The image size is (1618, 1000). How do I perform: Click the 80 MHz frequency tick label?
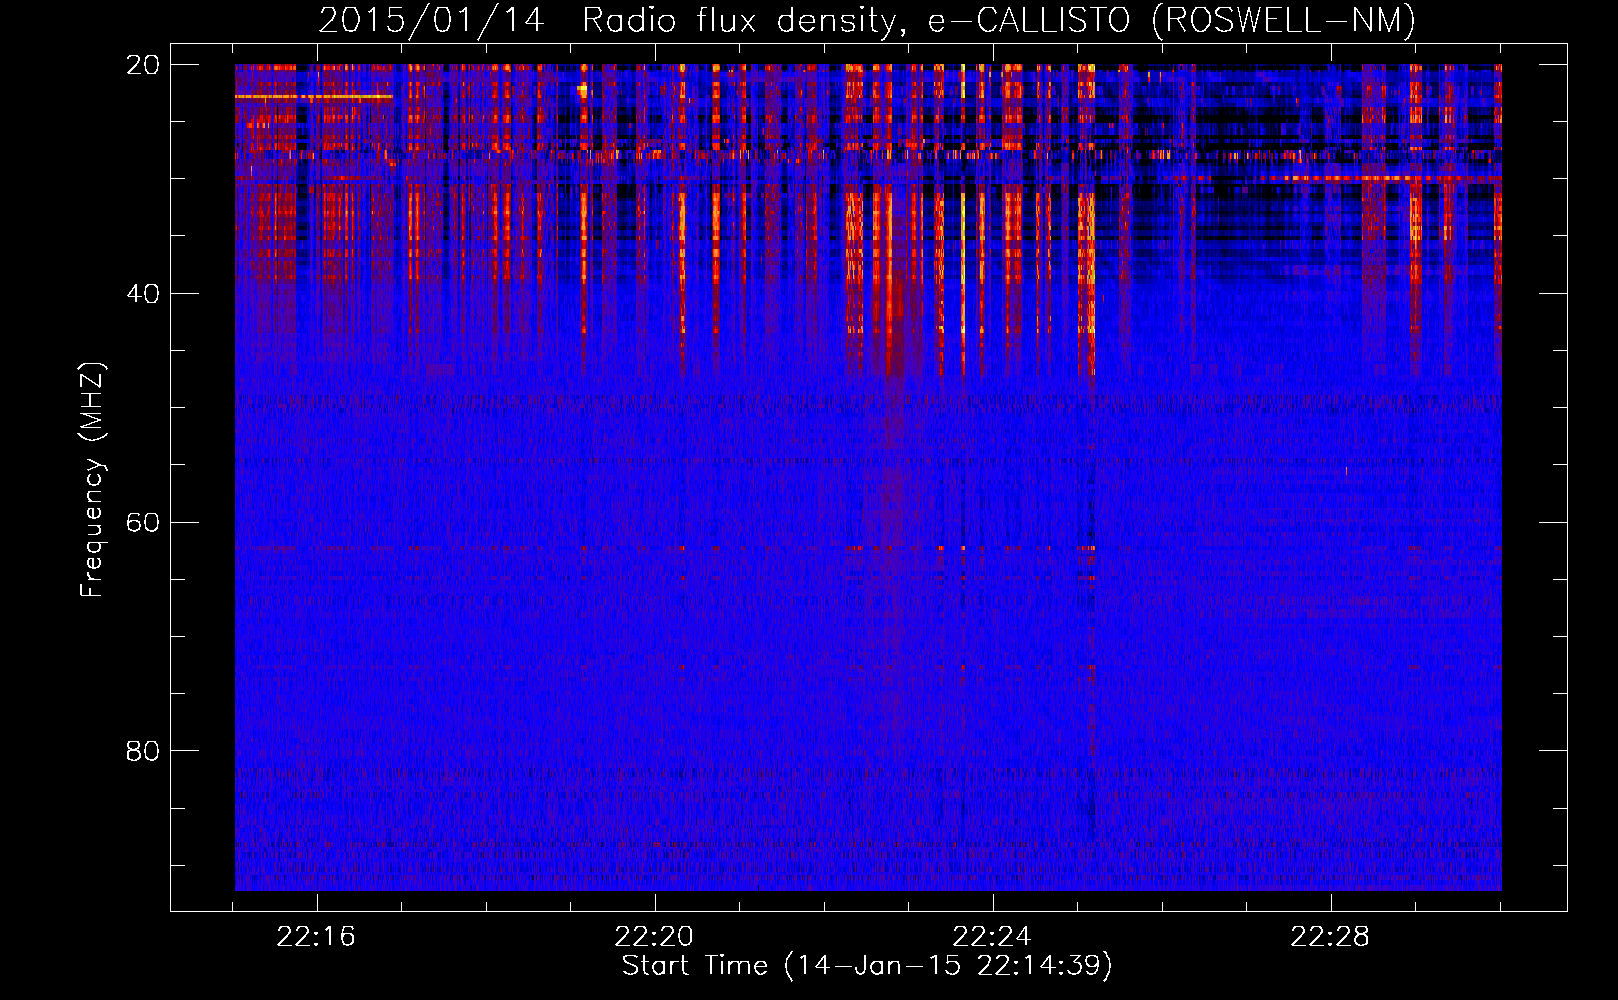pos(143,751)
